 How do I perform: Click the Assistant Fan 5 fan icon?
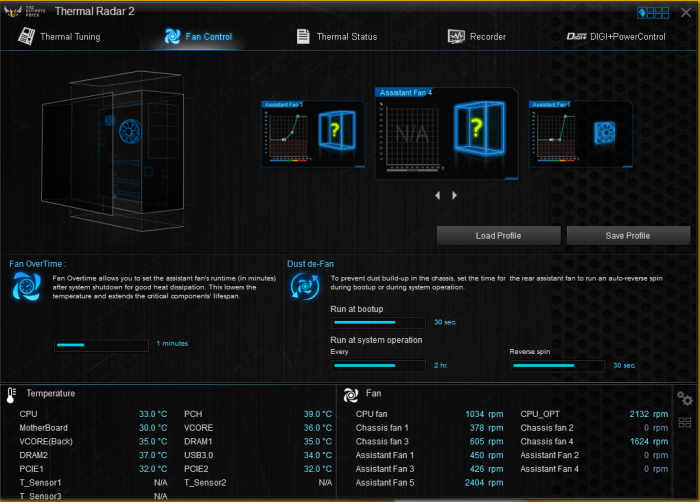pos(604,133)
